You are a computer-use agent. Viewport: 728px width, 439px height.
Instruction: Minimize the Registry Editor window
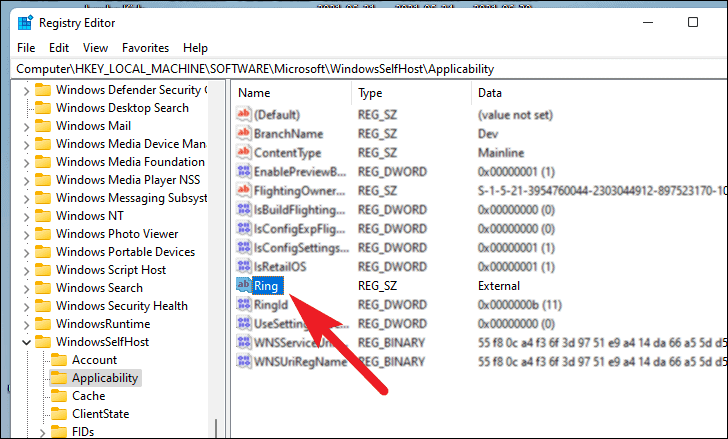click(648, 22)
